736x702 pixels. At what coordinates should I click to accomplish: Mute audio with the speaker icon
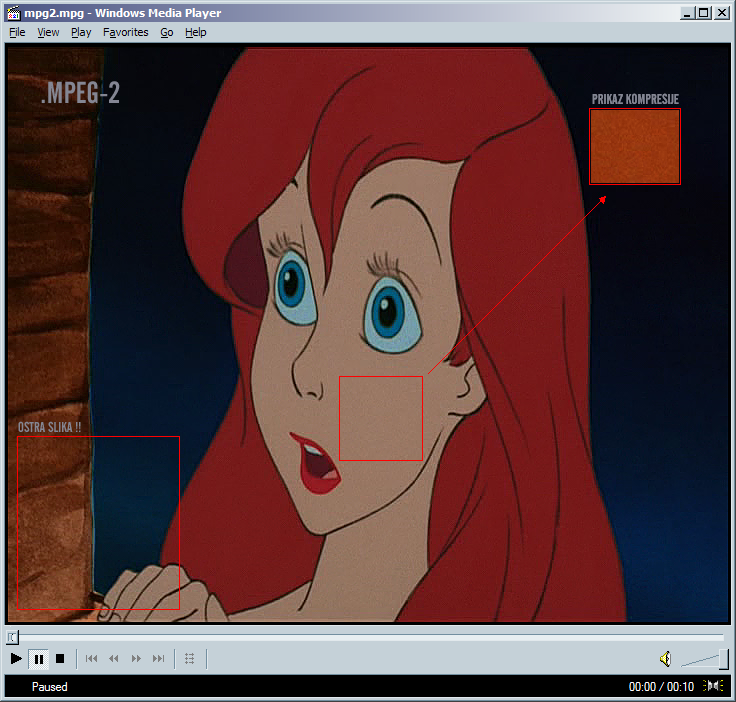point(666,659)
